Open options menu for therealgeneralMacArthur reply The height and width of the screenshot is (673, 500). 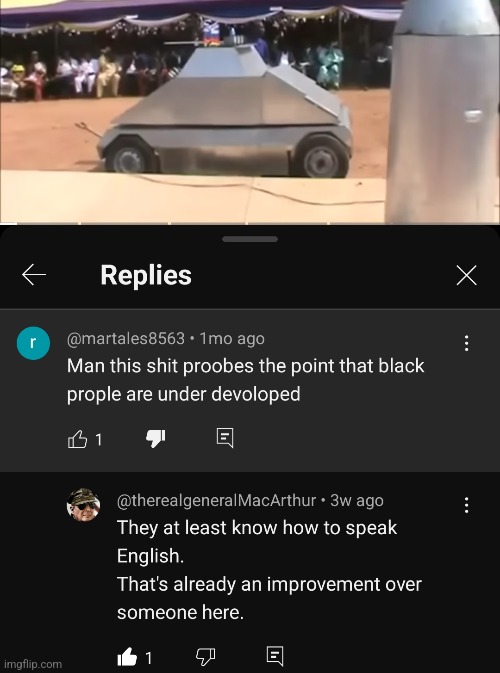click(467, 505)
